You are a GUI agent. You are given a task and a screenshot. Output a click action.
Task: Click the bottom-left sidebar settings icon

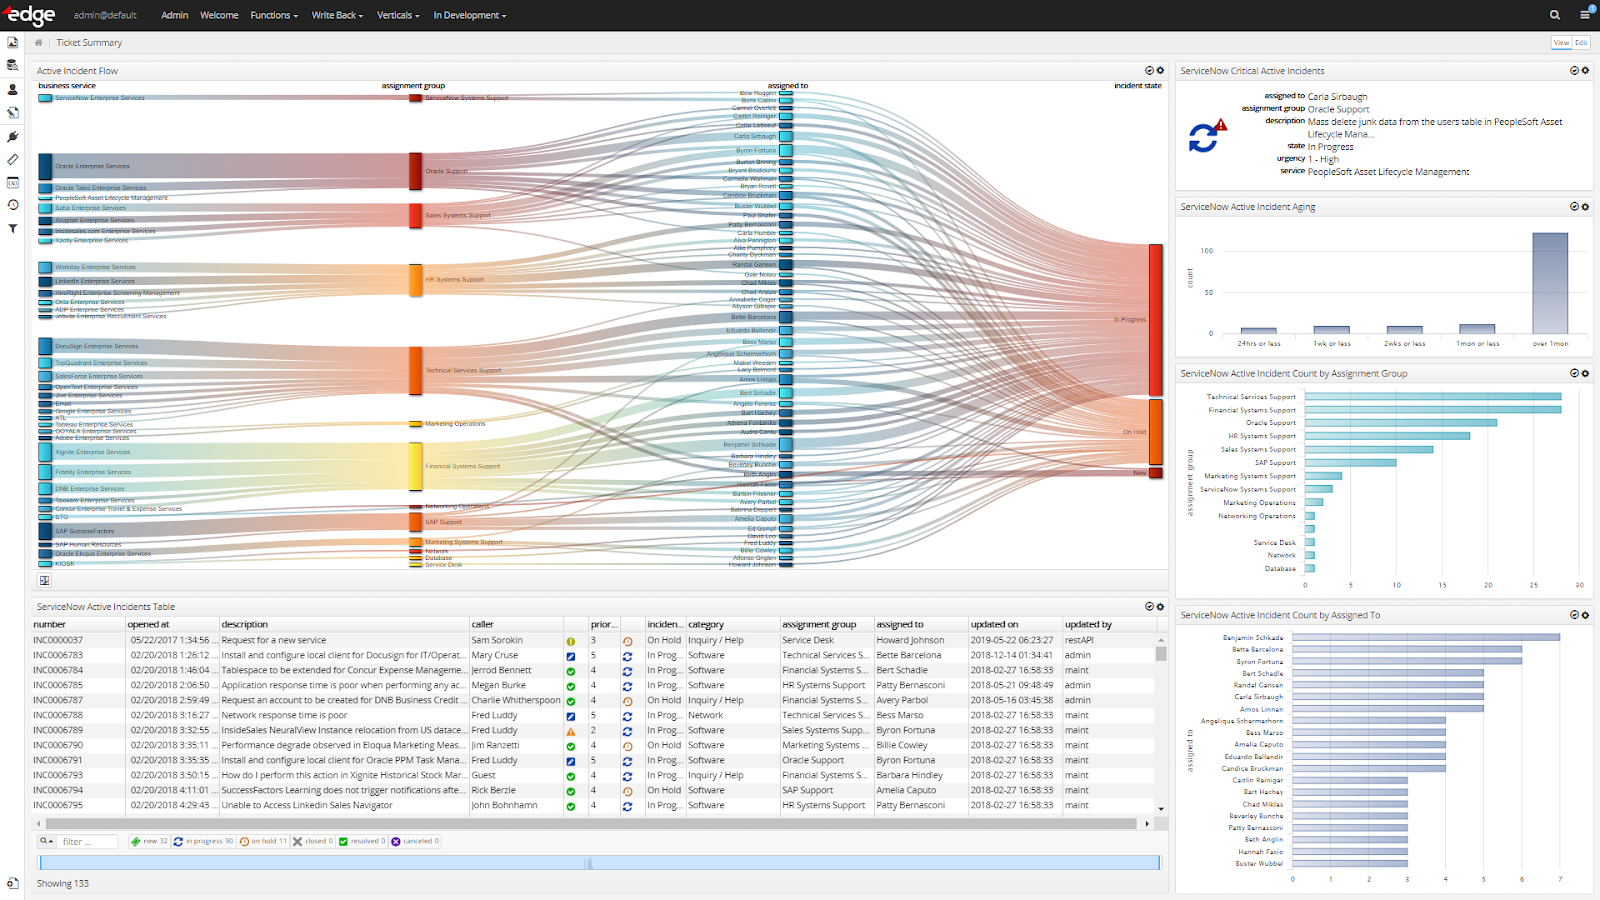coord(13,883)
